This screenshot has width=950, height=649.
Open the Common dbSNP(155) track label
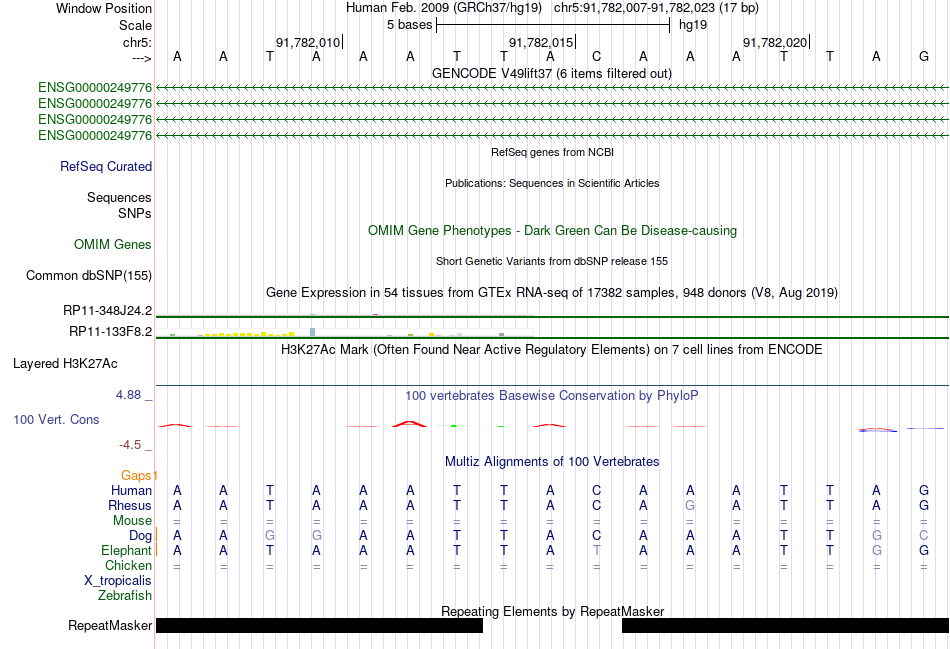88,276
